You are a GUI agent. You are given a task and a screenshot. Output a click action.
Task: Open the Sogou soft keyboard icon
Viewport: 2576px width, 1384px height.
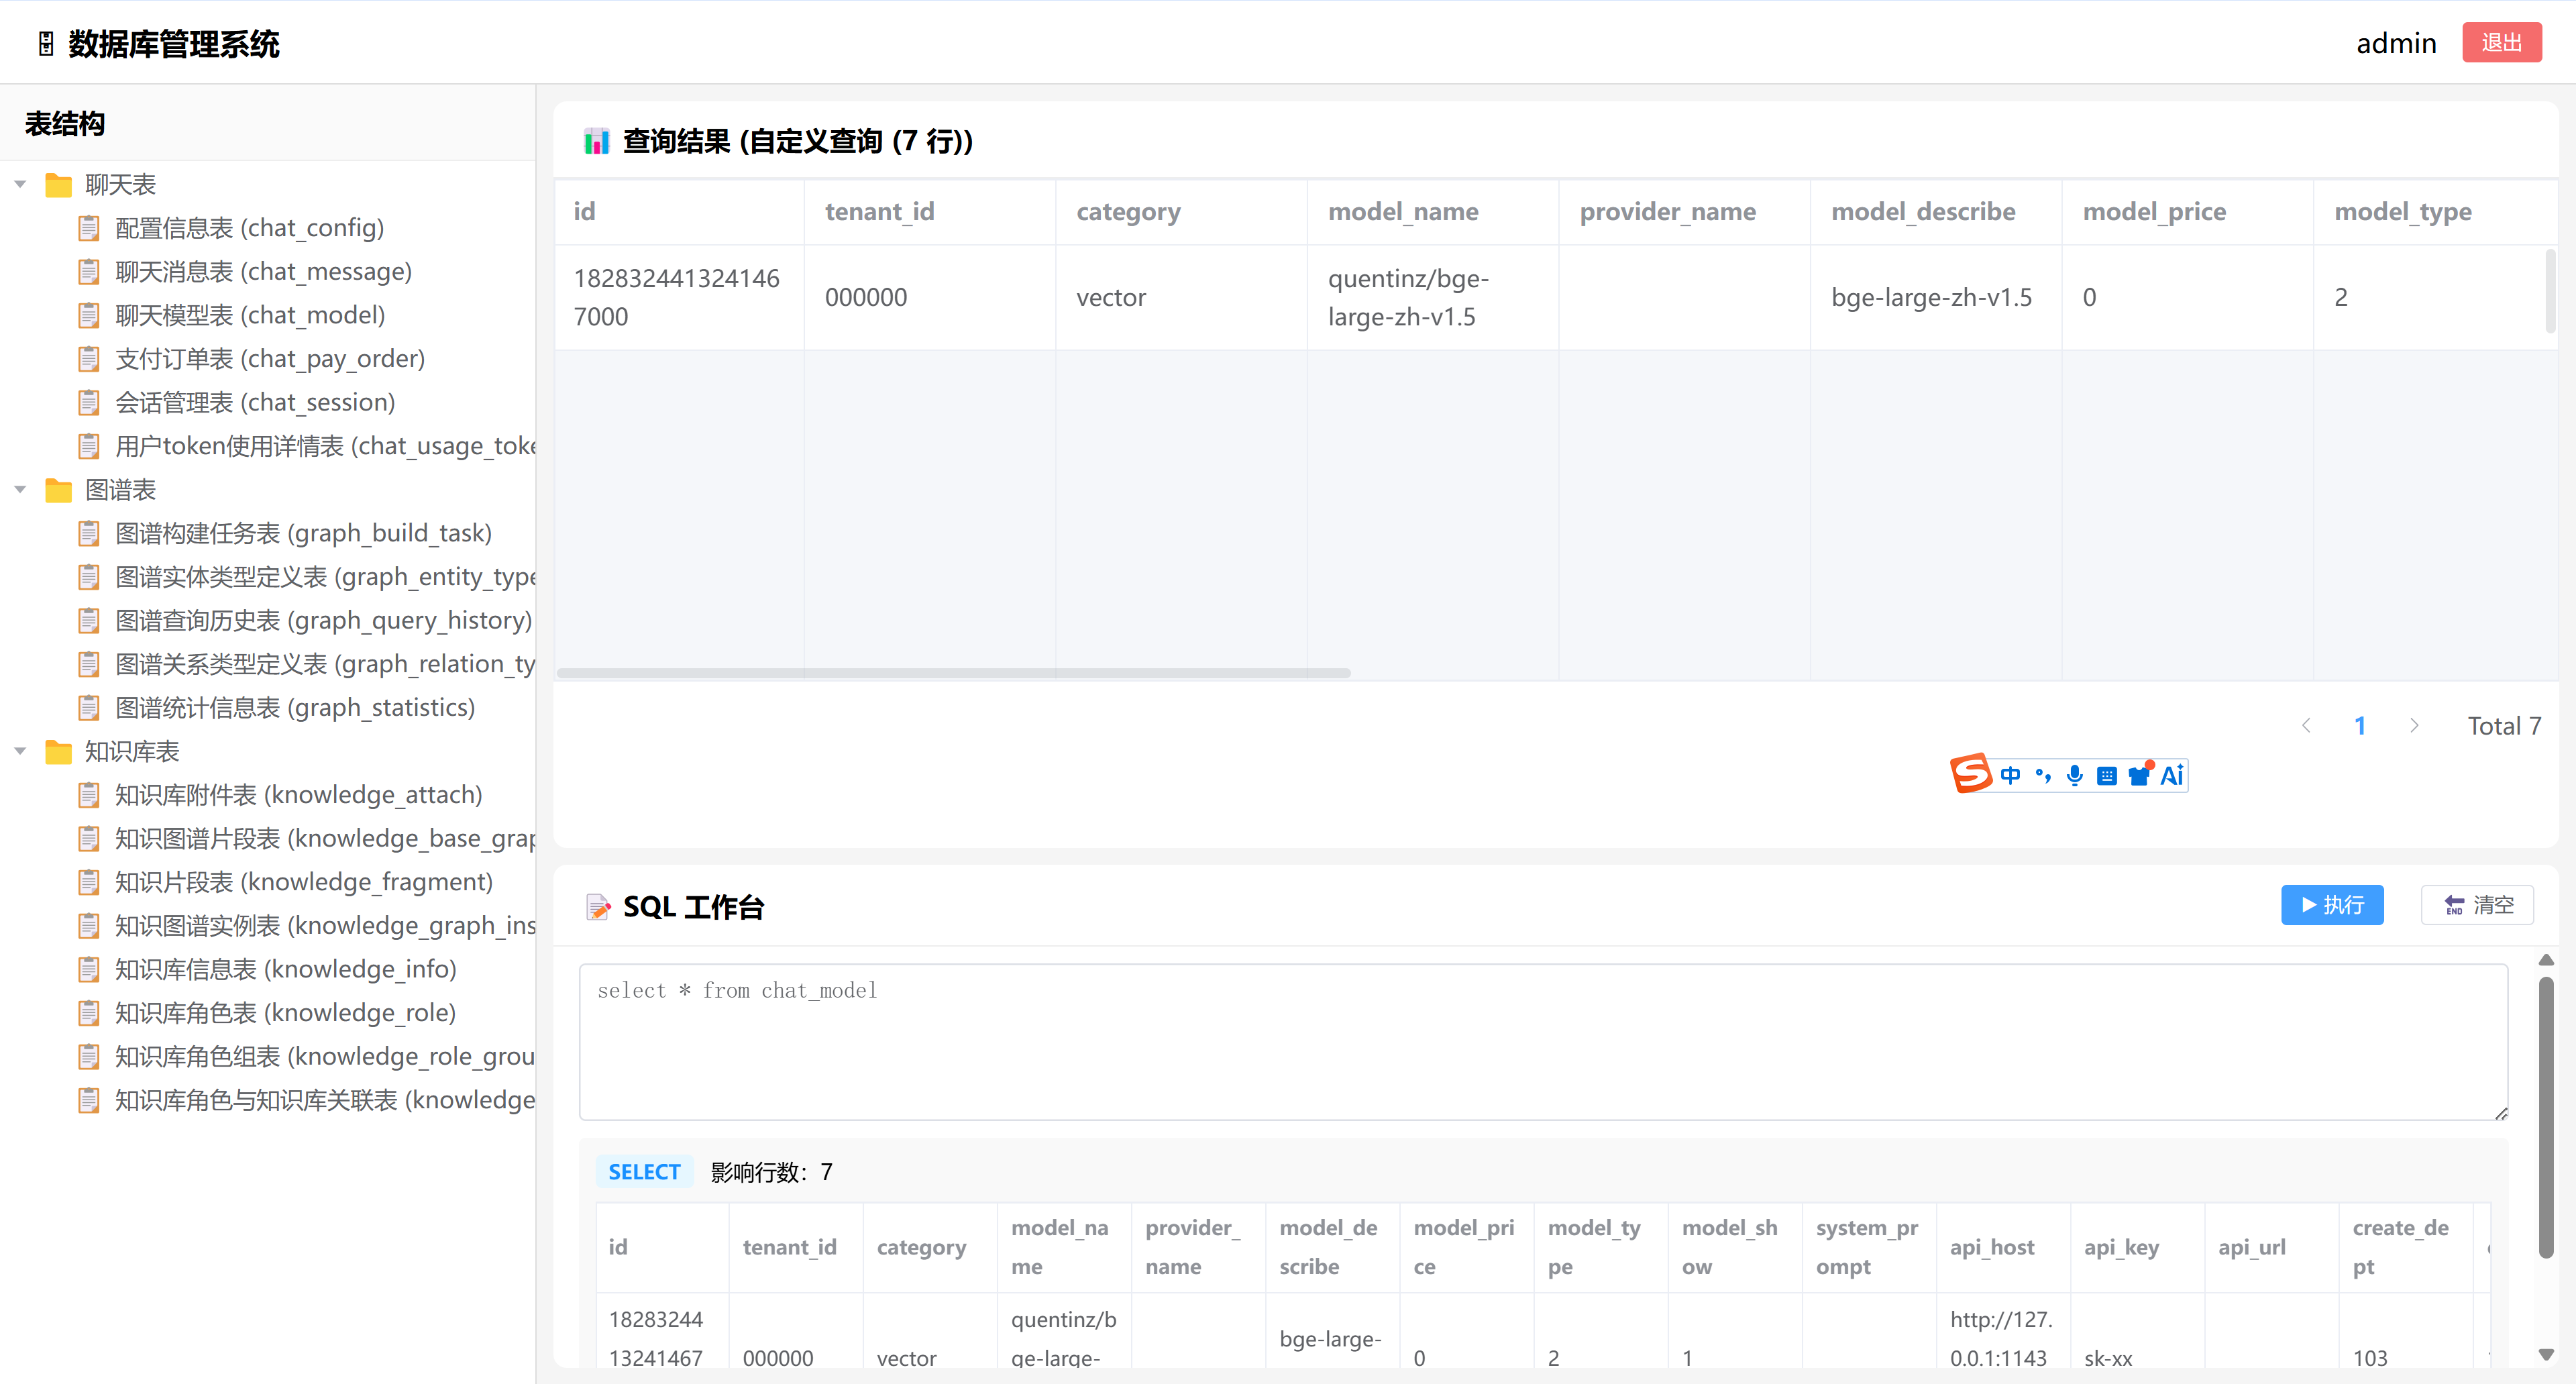pos(2107,775)
